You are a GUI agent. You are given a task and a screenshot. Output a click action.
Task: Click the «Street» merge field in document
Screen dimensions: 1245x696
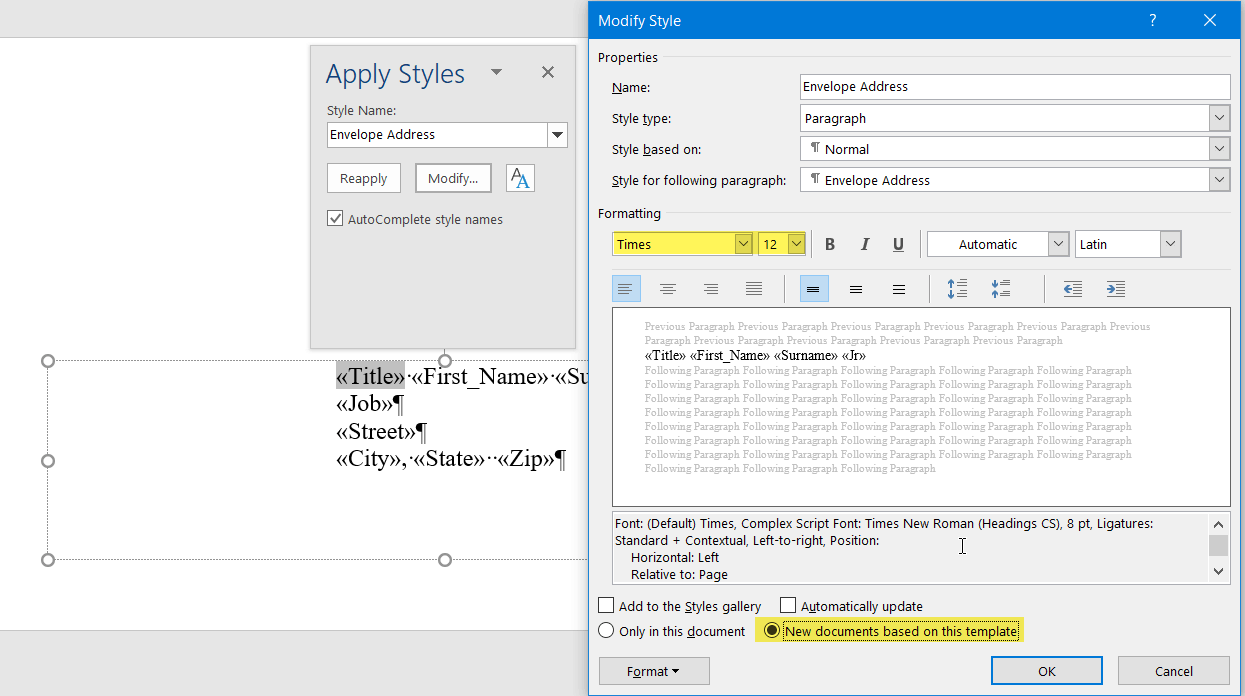click(x=376, y=432)
